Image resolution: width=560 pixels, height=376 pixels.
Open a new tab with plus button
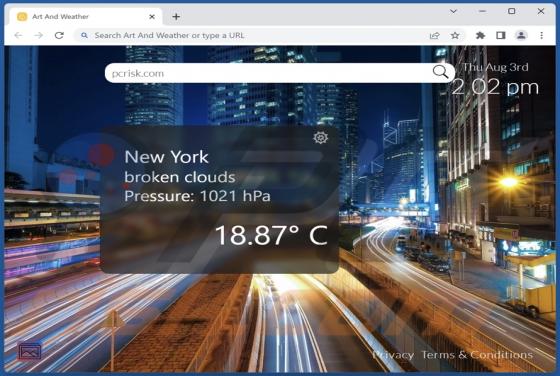176,16
